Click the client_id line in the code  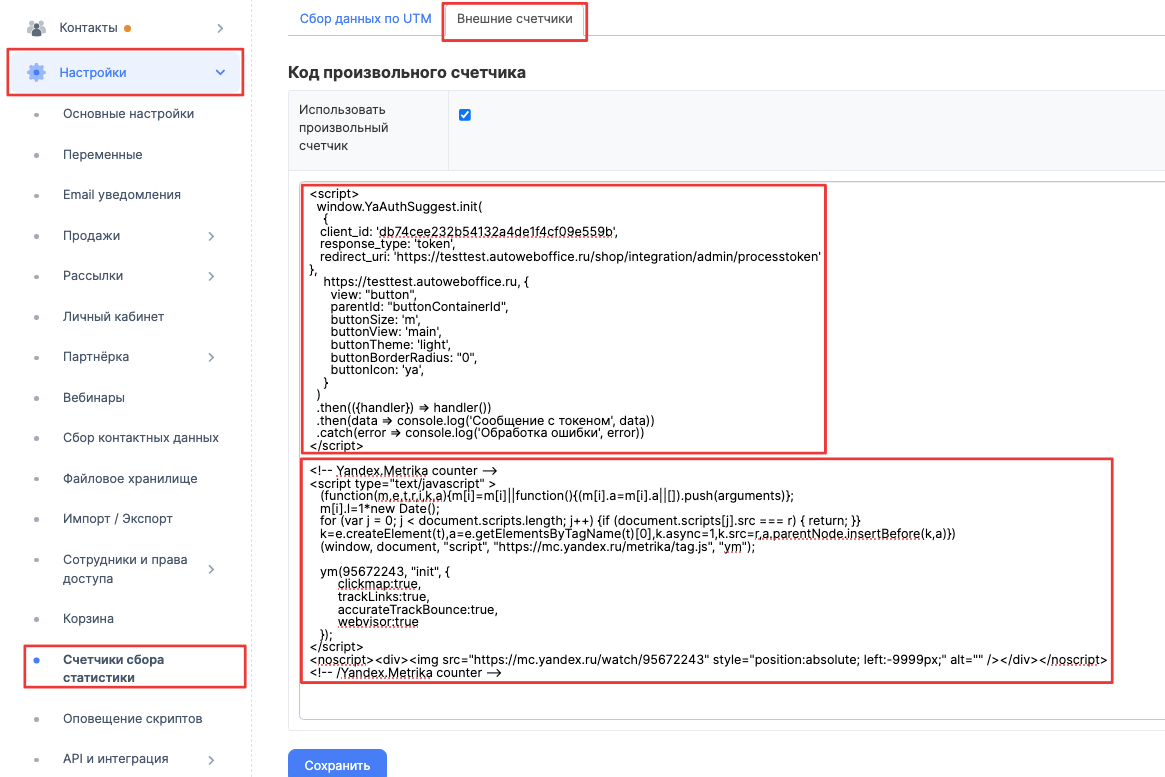[469, 232]
